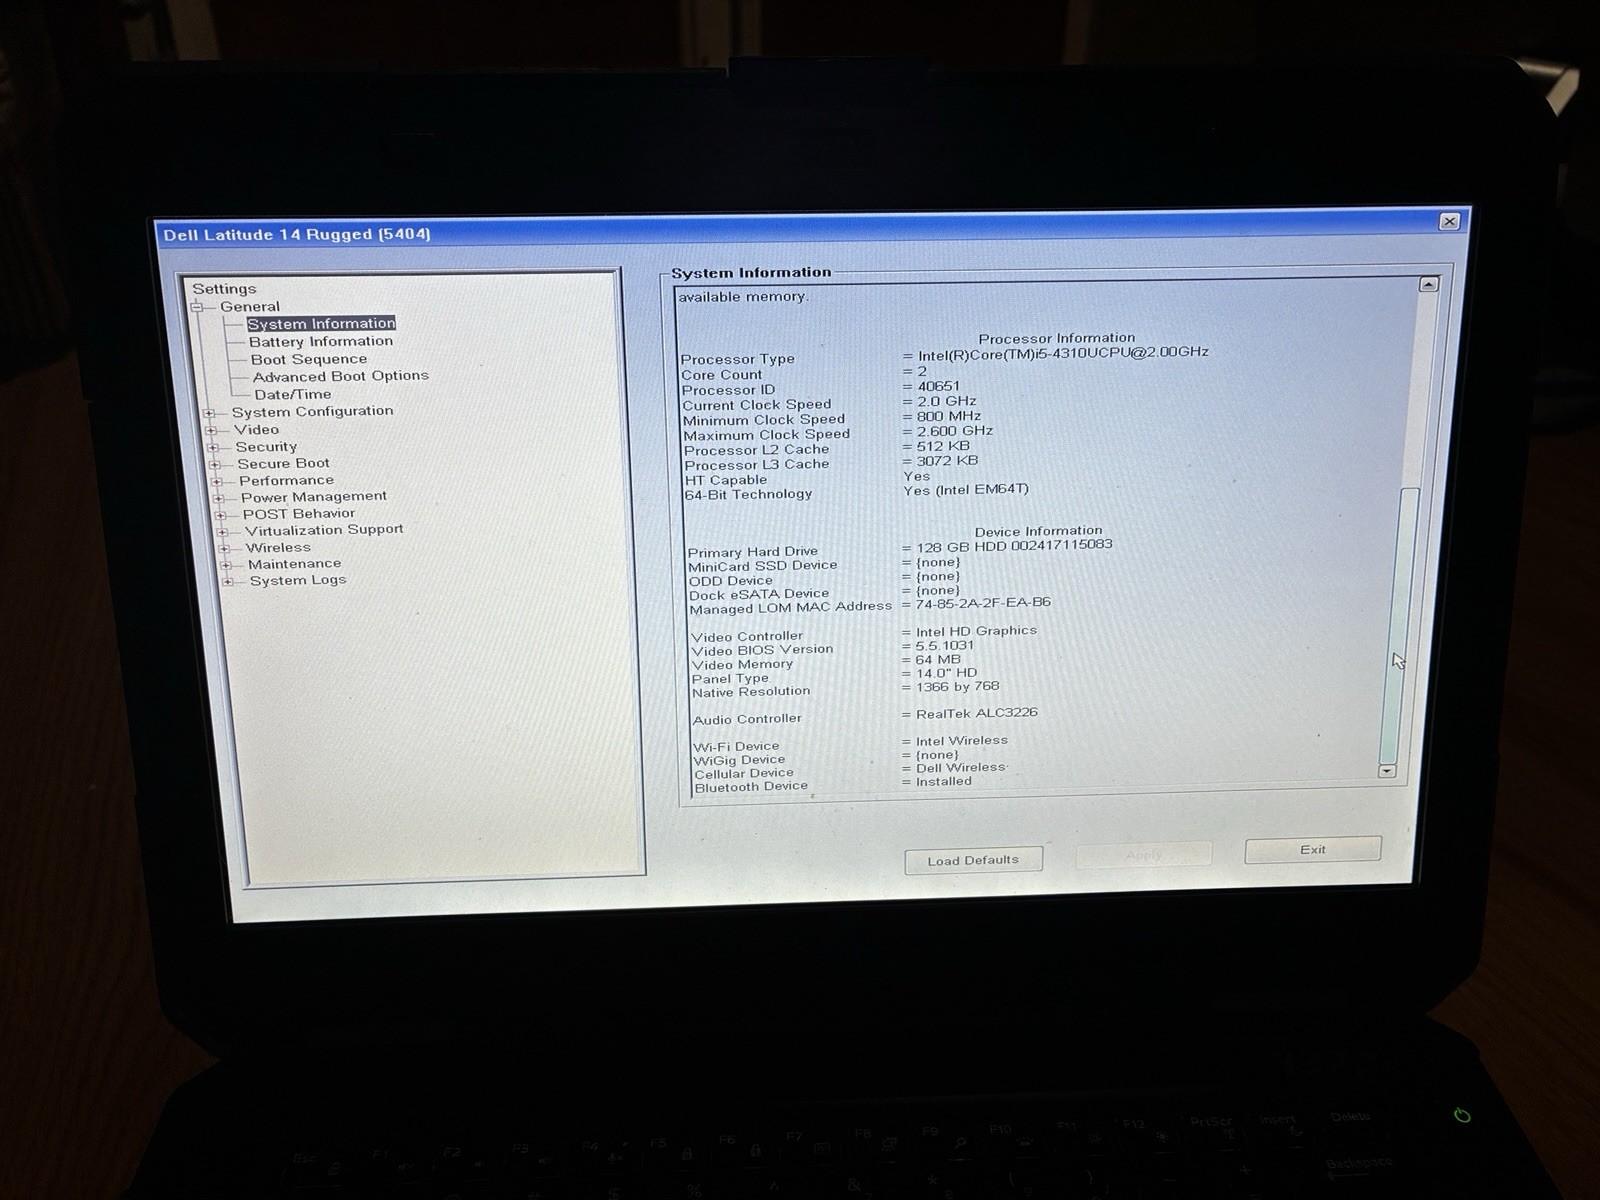Click the Panel Type 14.0" HD value
This screenshot has height=1200, width=1600.
point(947,673)
